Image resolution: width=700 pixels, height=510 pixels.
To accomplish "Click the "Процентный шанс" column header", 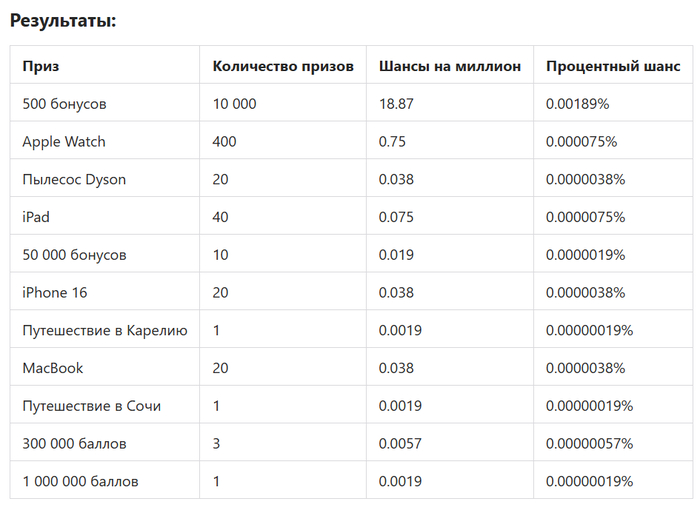I will tap(613, 66).
